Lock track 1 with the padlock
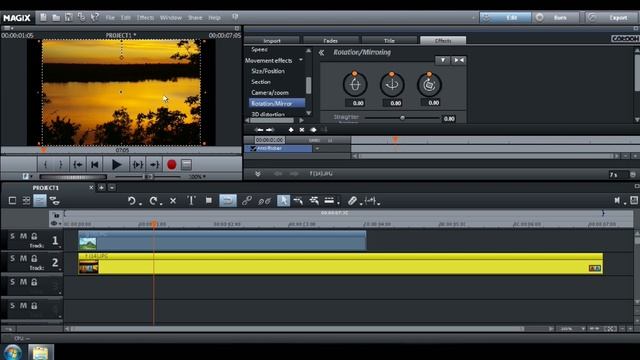This screenshot has height=360, width=640. click(x=35, y=236)
